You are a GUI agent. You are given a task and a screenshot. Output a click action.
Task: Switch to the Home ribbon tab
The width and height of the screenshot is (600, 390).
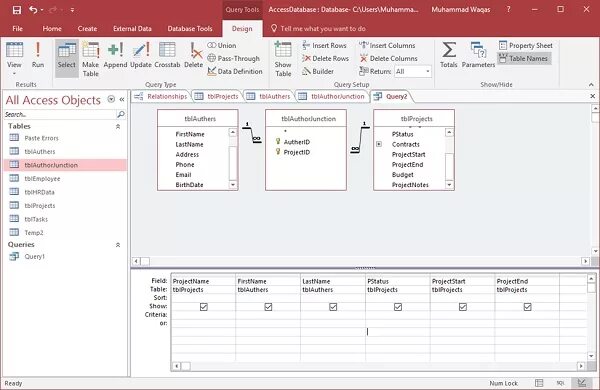point(52,28)
